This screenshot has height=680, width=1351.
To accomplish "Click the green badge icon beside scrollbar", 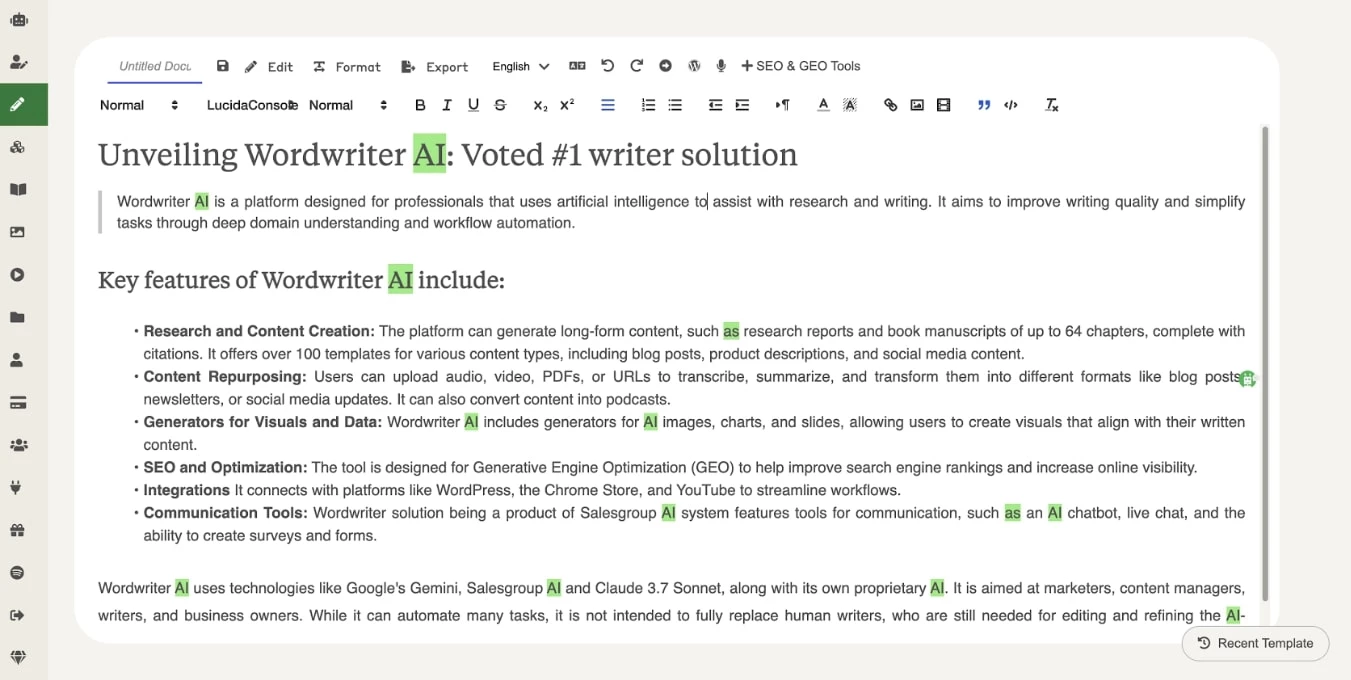I will pyautogui.click(x=1247, y=379).
